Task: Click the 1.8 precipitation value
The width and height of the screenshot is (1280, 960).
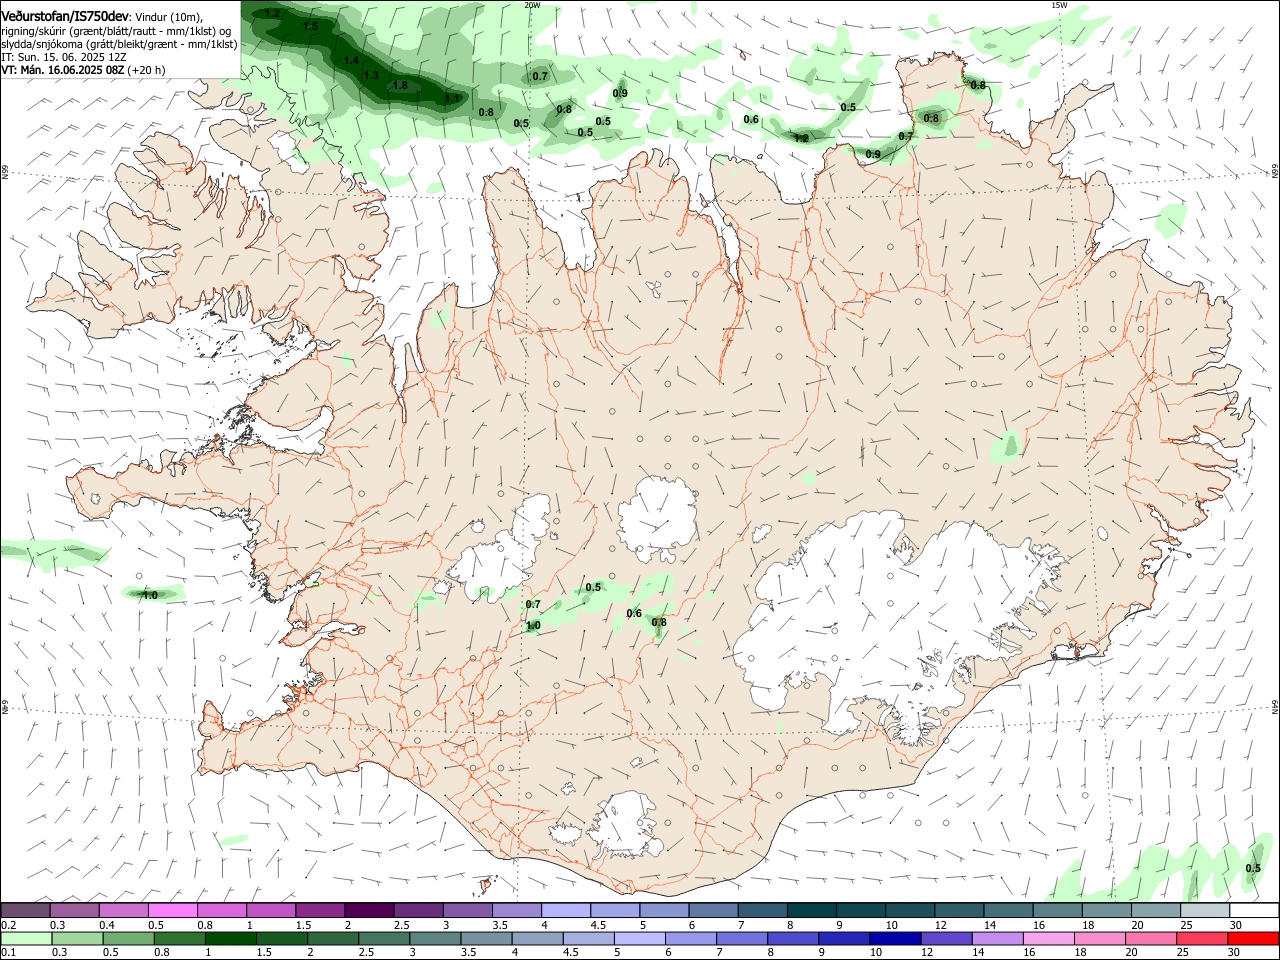Action: pos(400,85)
